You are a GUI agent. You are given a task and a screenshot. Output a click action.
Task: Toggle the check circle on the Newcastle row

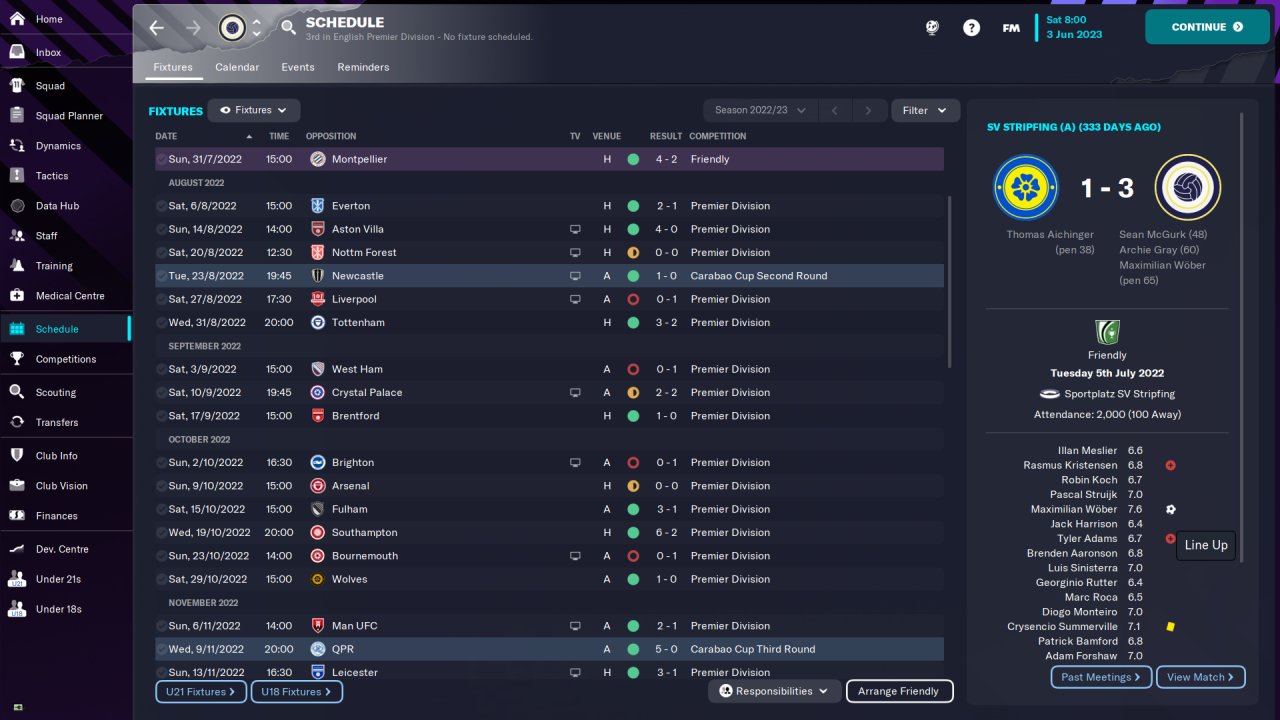(161, 276)
